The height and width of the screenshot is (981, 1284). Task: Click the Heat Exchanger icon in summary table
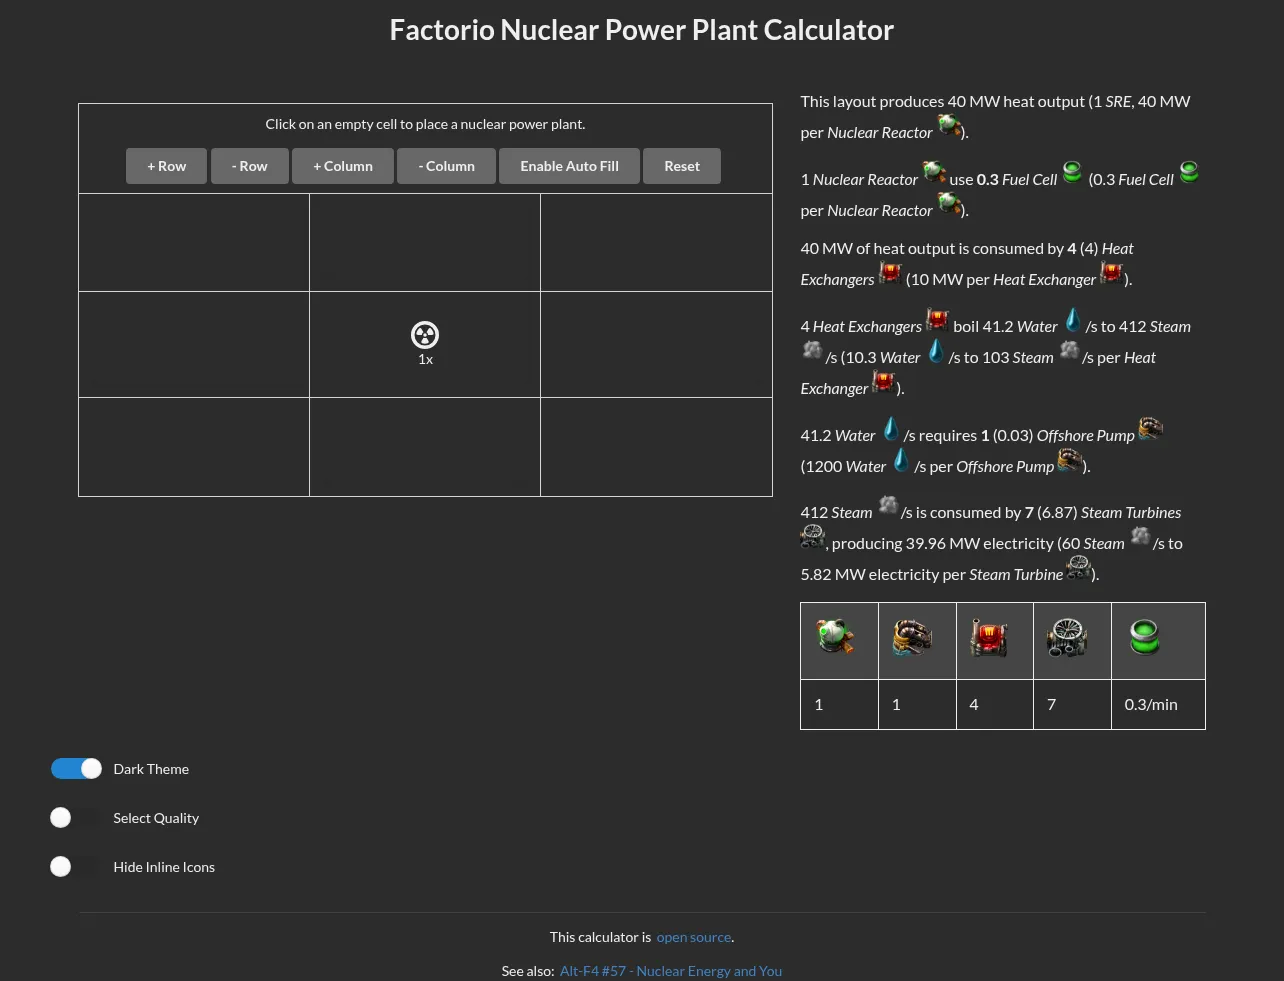[989, 637]
